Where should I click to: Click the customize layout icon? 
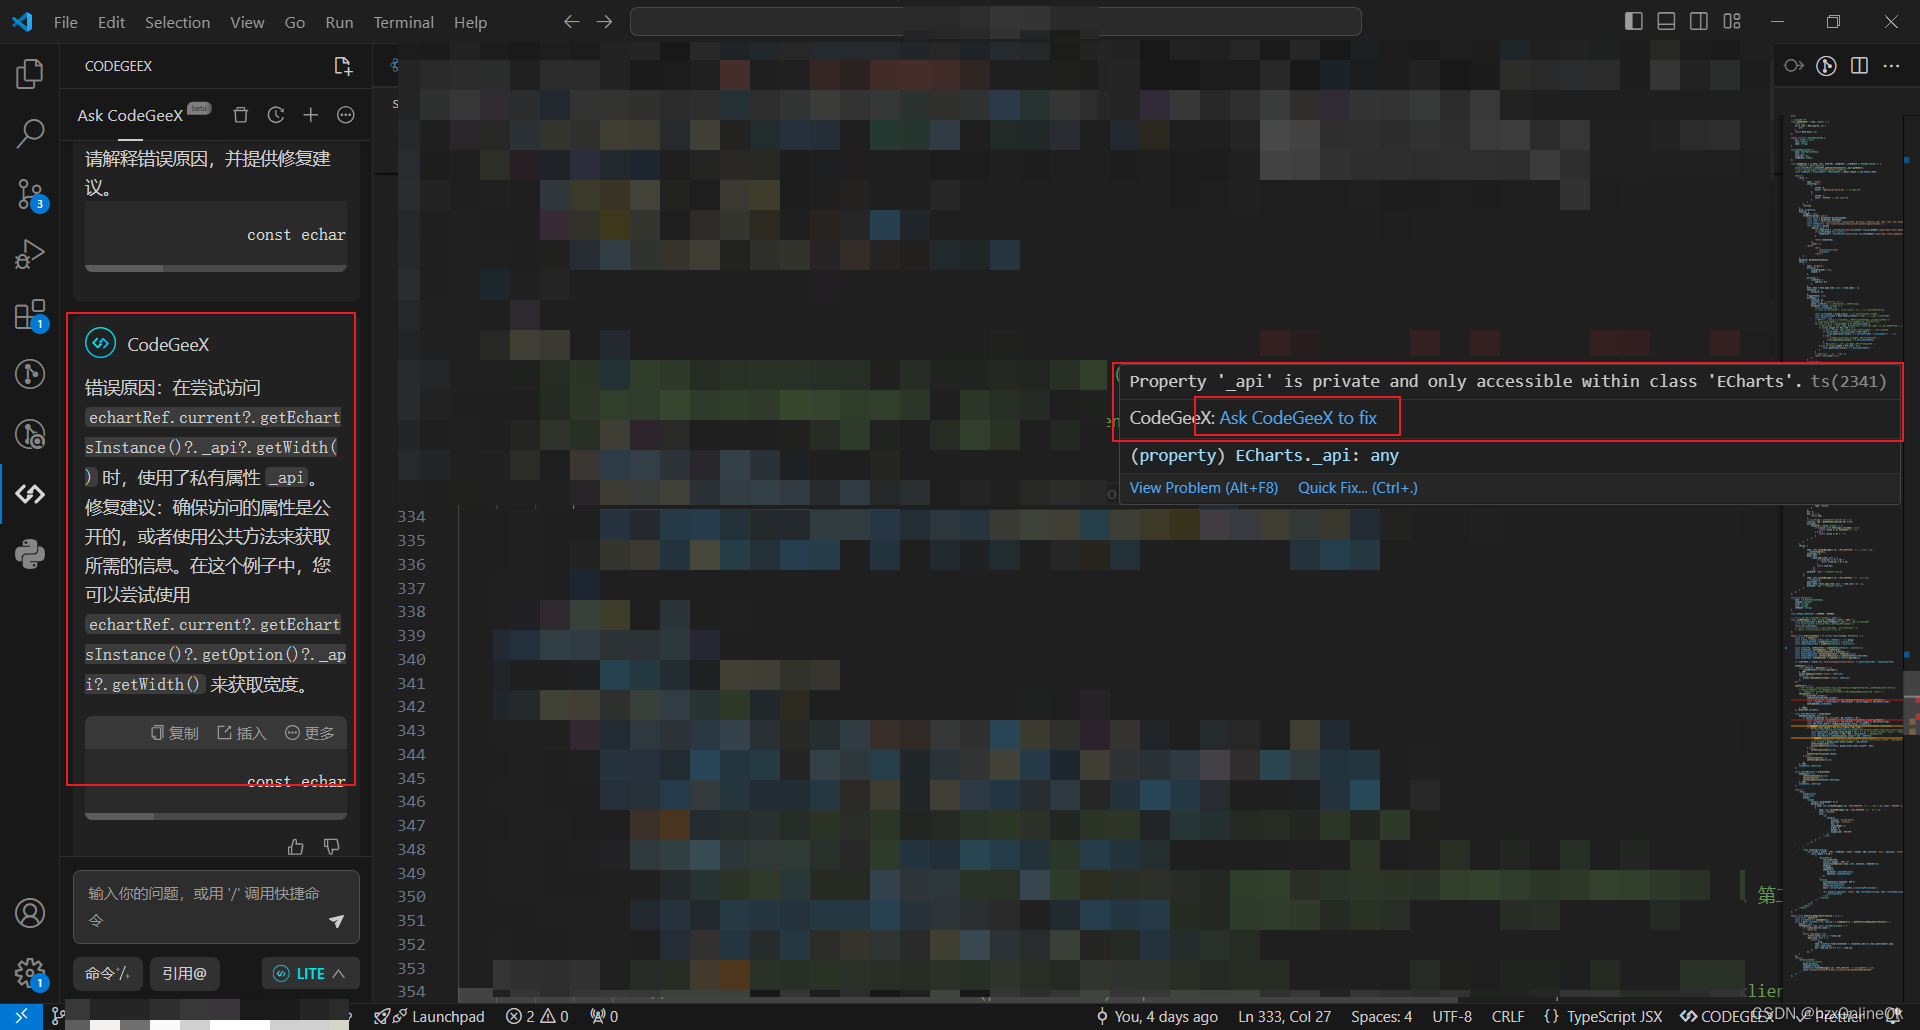coord(1732,22)
